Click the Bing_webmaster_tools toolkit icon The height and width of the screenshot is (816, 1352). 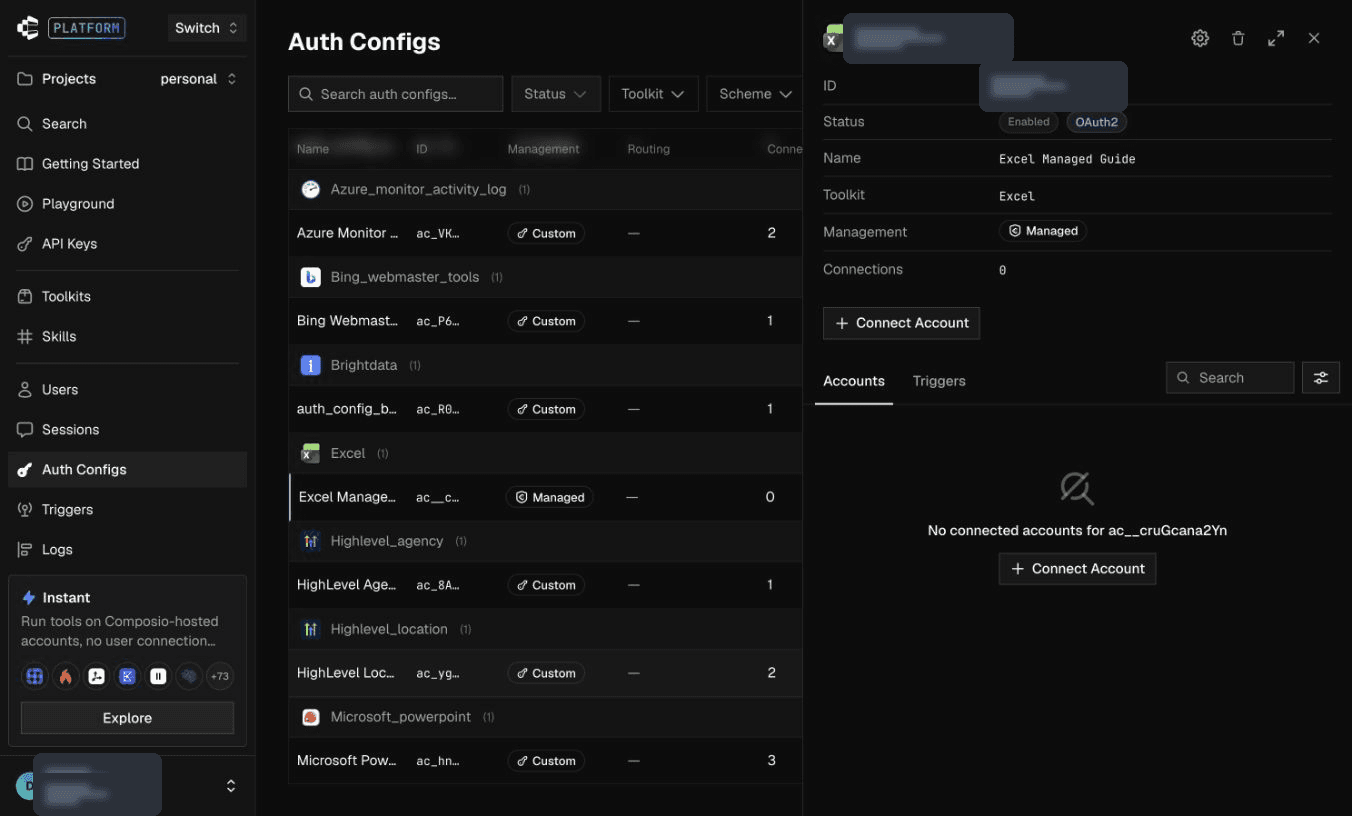[x=311, y=277]
